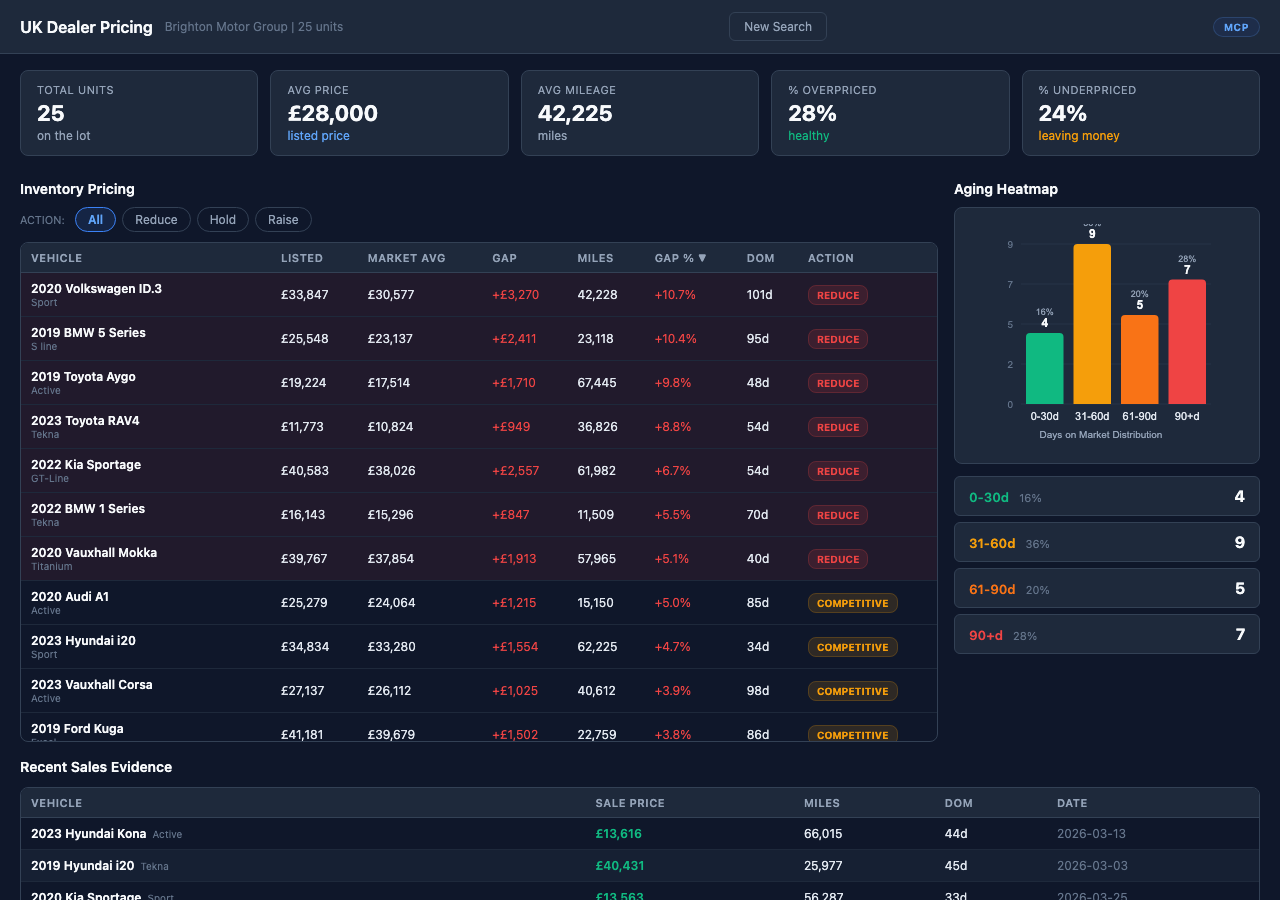
Task: Click the MCP badge
Action: 1236,27
